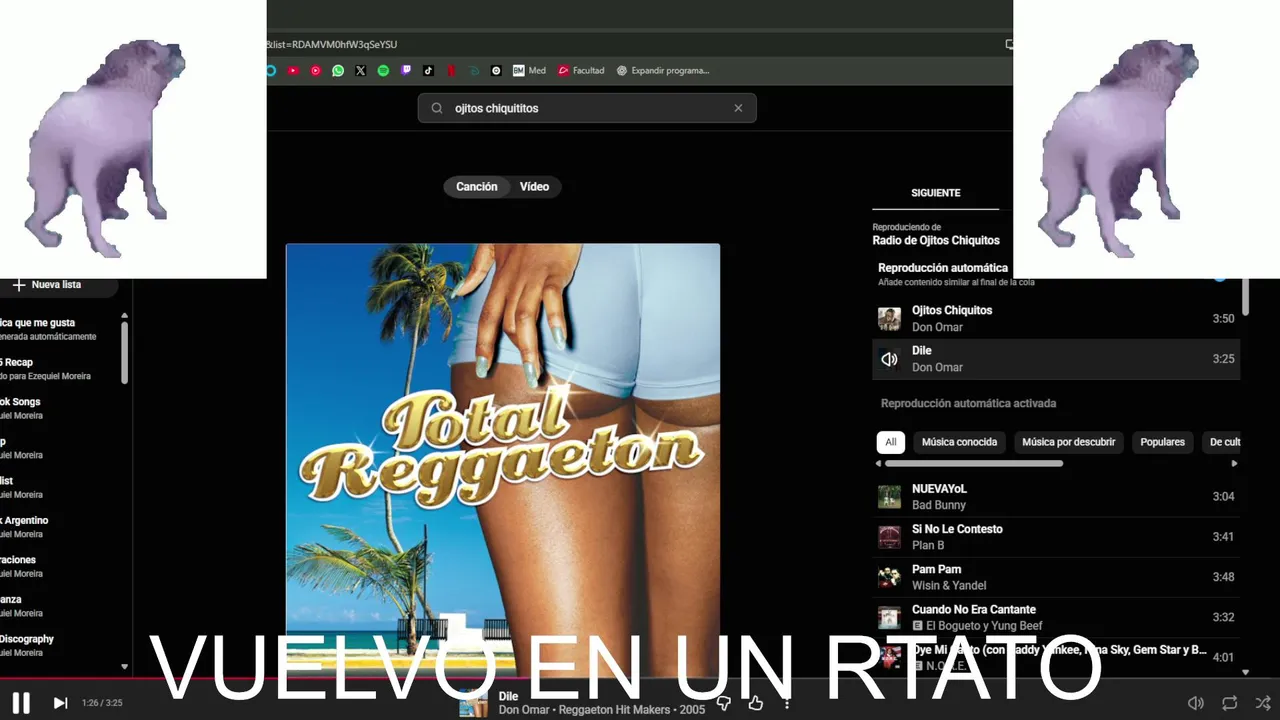Open the Expandir programa bookmark
Screen dimensions: 1280x720
coord(663,71)
